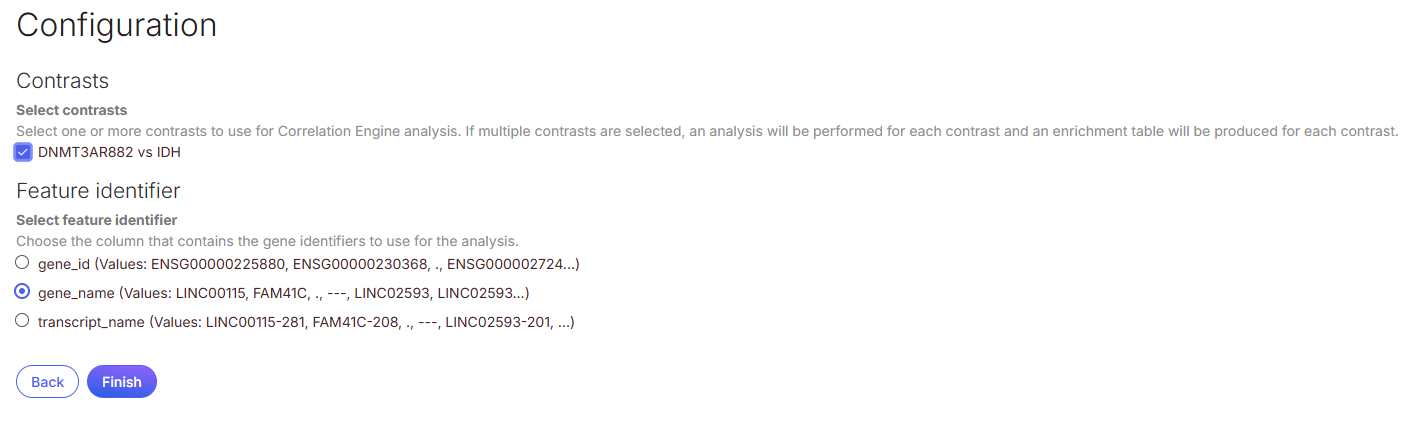Viewport: 1411px width, 430px height.
Task: Click the 'gene_id' option name text
Action: click(62, 264)
